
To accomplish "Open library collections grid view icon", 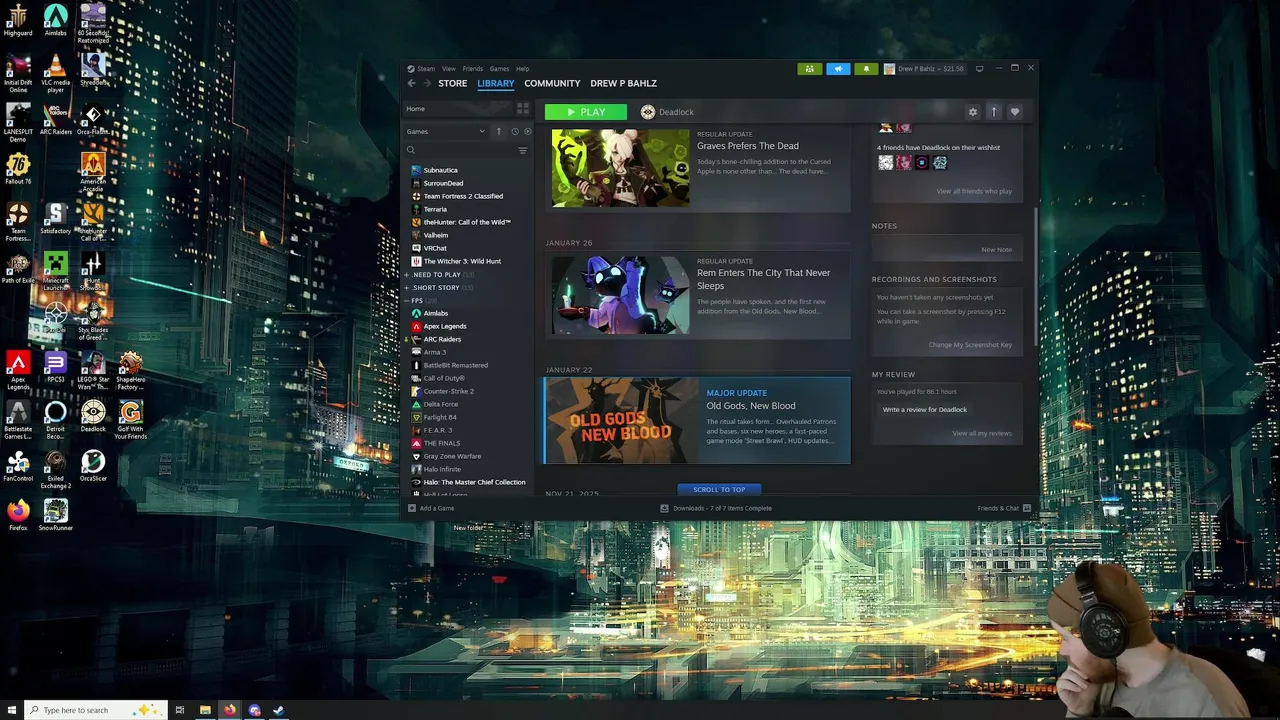I will (x=522, y=108).
